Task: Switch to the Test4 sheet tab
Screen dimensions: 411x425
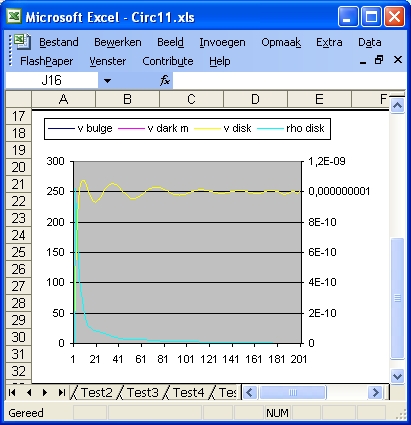Action: pyautogui.click(x=188, y=392)
